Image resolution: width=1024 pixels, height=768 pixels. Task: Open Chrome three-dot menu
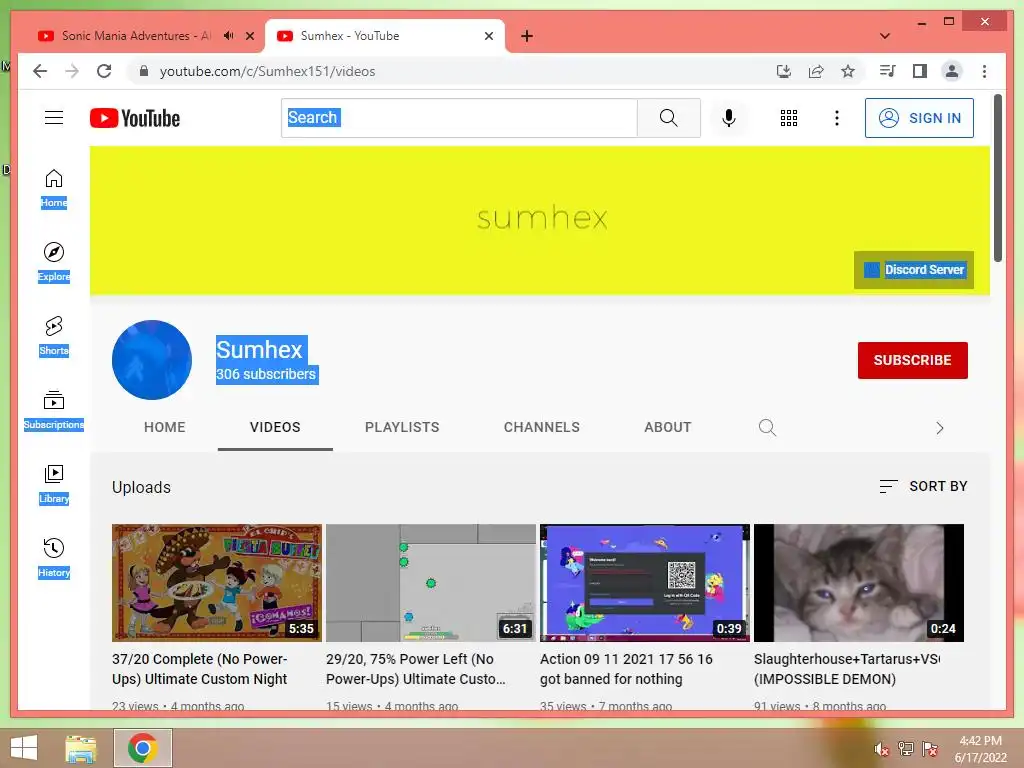(x=984, y=71)
